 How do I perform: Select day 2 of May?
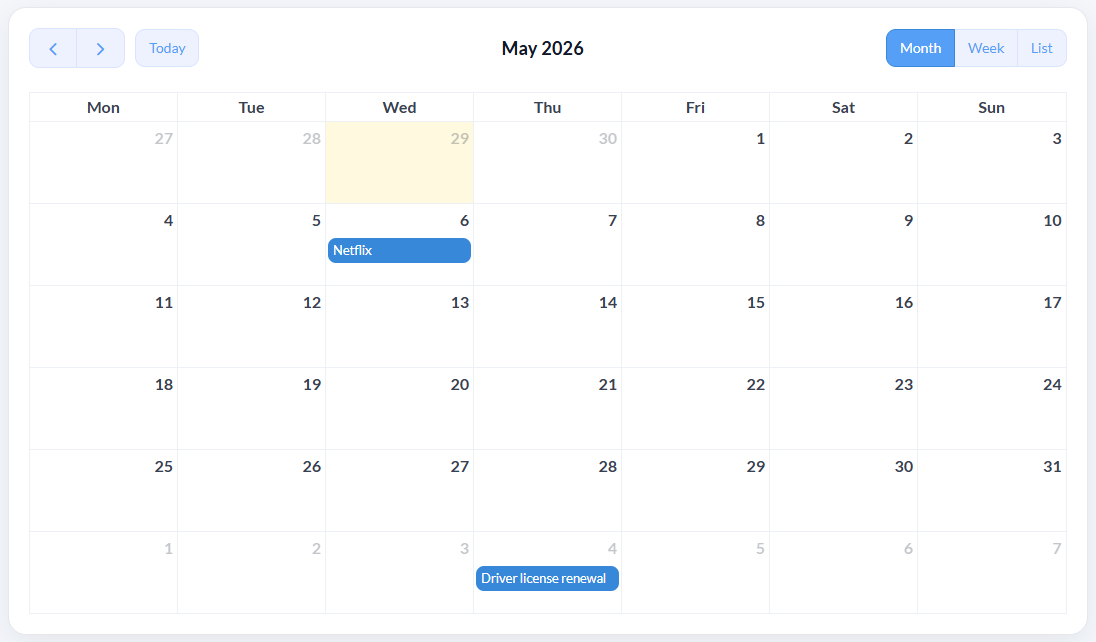point(844,163)
